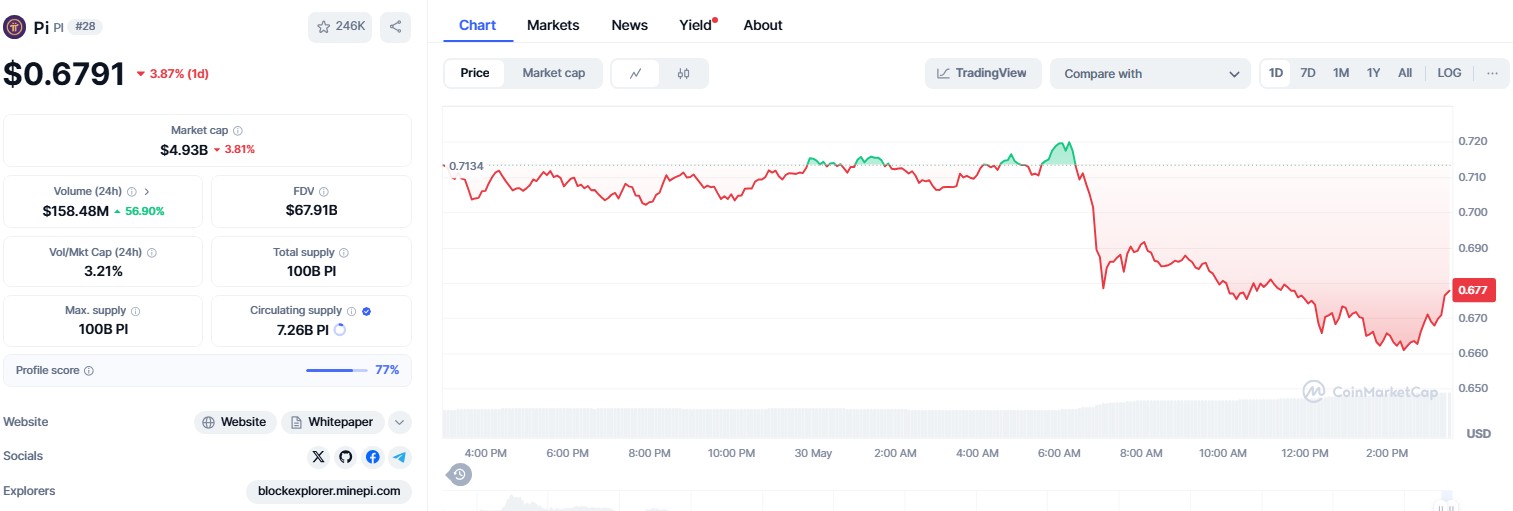Switch to the Markets tab

pyautogui.click(x=553, y=25)
